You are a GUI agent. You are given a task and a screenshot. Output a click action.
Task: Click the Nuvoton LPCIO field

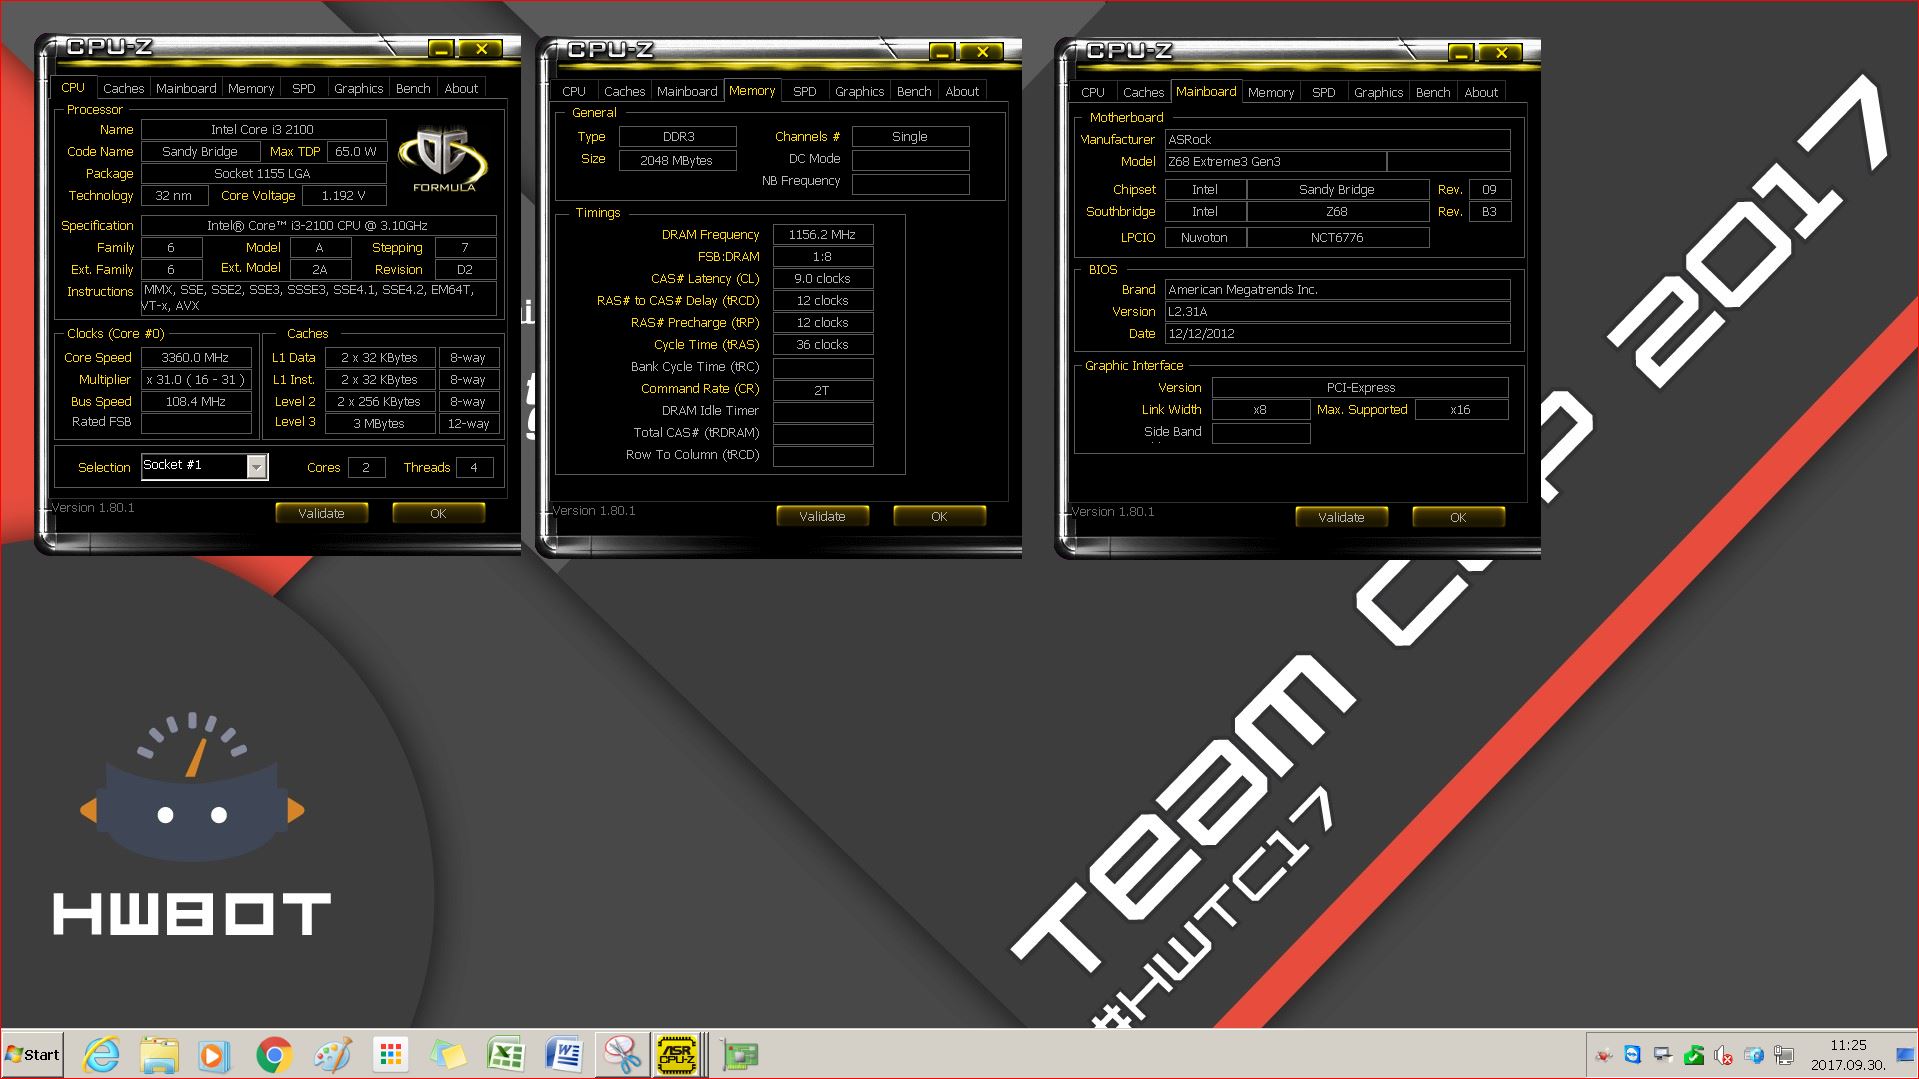click(x=1205, y=237)
